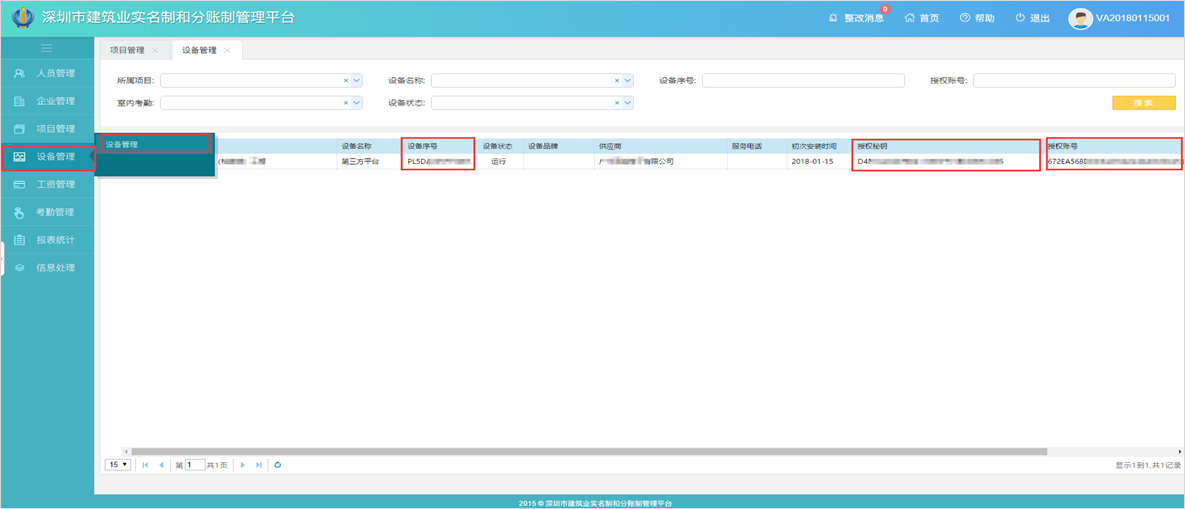Open the page size dropdown showing 15
The image size is (1185, 509).
click(118, 465)
